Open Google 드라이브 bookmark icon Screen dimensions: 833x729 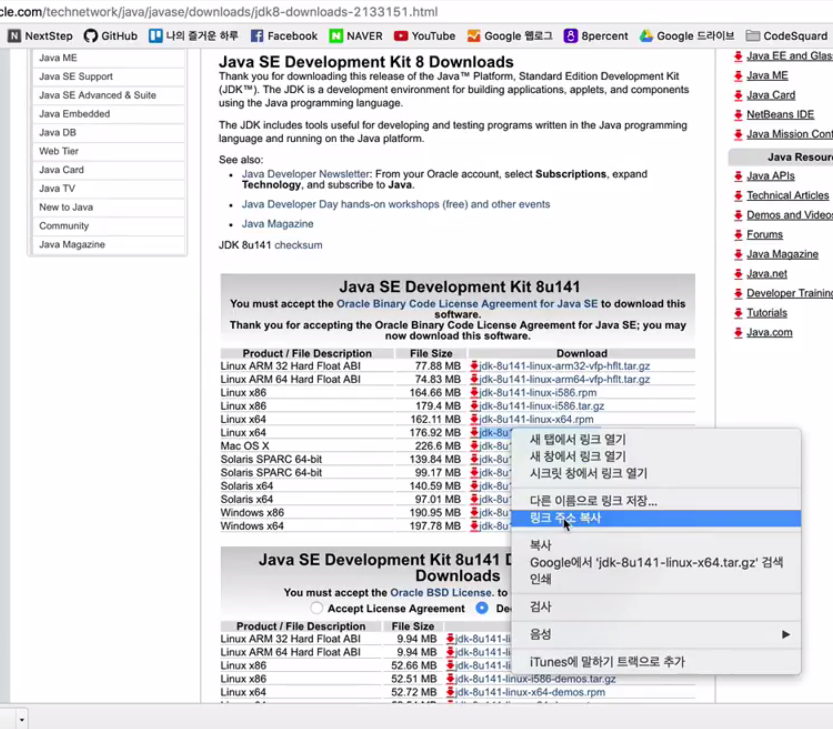point(646,36)
